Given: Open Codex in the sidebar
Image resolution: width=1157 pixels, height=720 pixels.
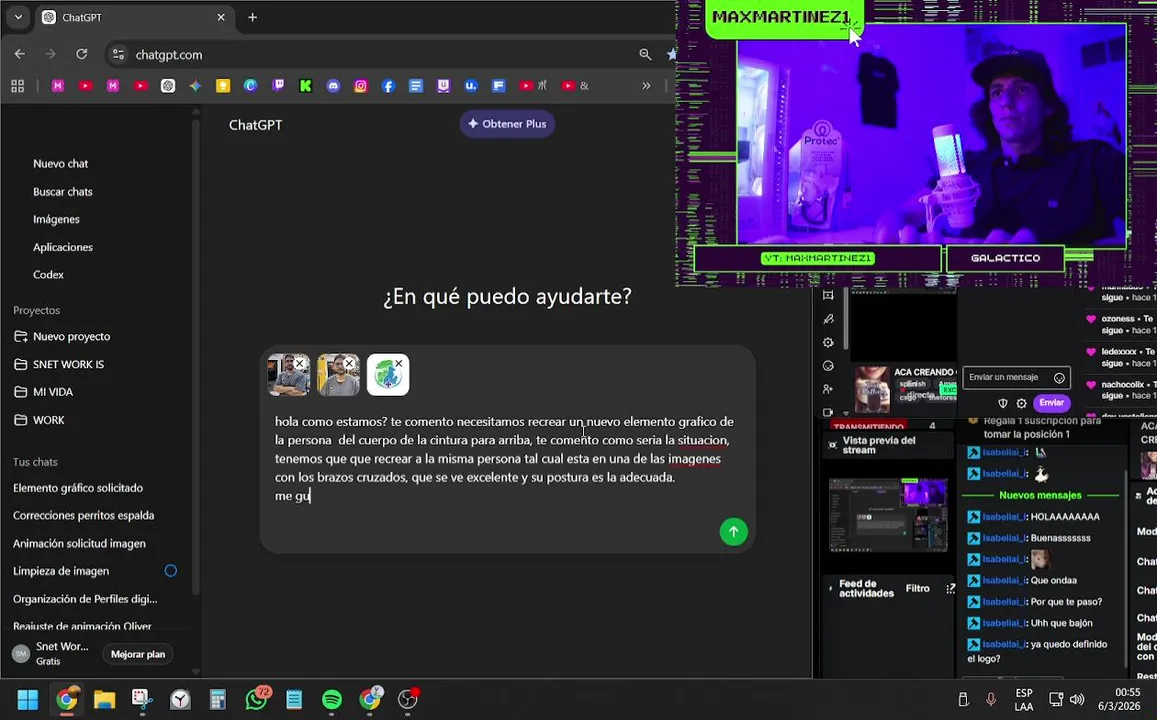Looking at the screenshot, I should tap(48, 274).
